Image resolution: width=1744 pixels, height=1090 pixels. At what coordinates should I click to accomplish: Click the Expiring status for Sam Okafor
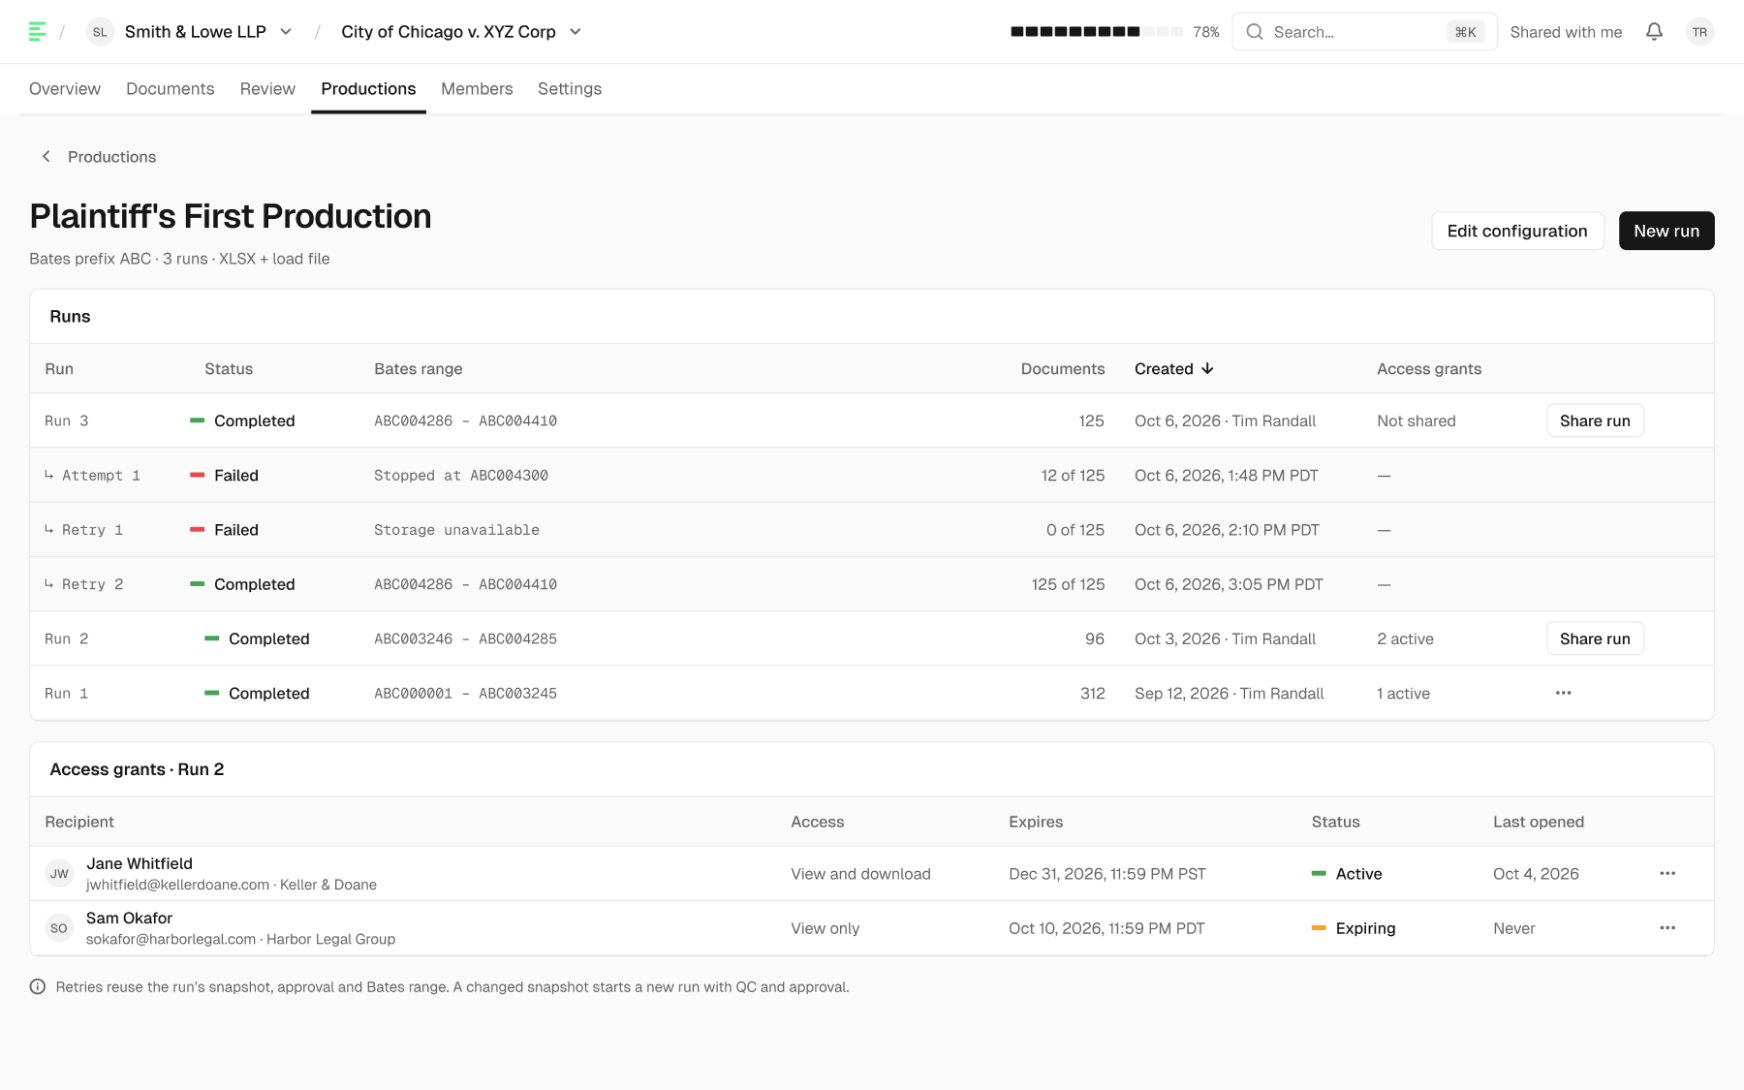(1353, 928)
